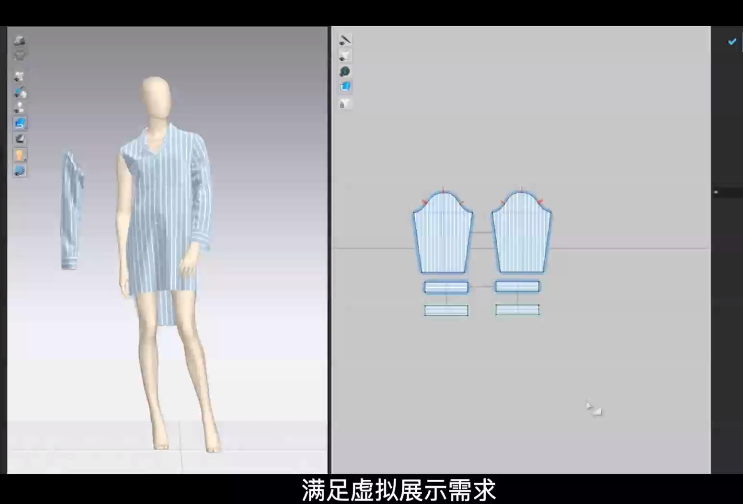Toggle the light bulb eye icon in 3D toolbar
This screenshot has height=504, width=743.
(19, 108)
